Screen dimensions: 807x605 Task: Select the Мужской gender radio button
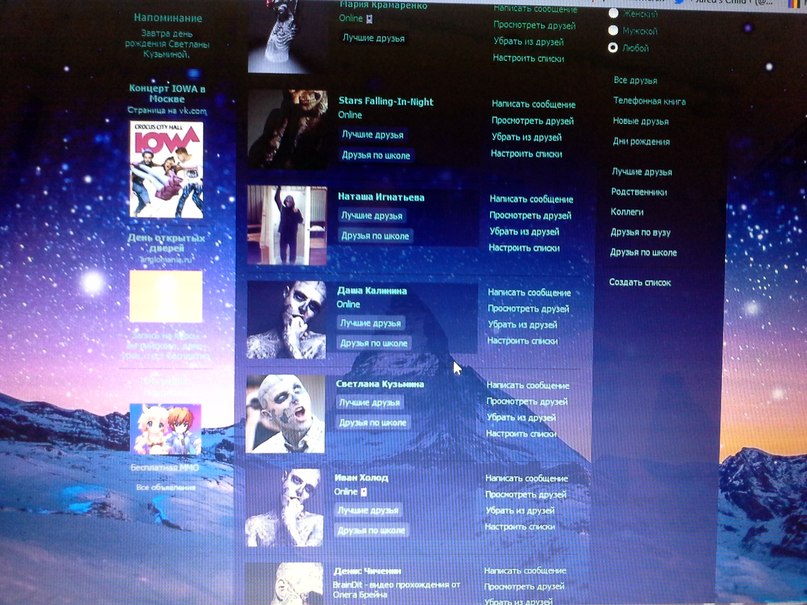(x=613, y=30)
